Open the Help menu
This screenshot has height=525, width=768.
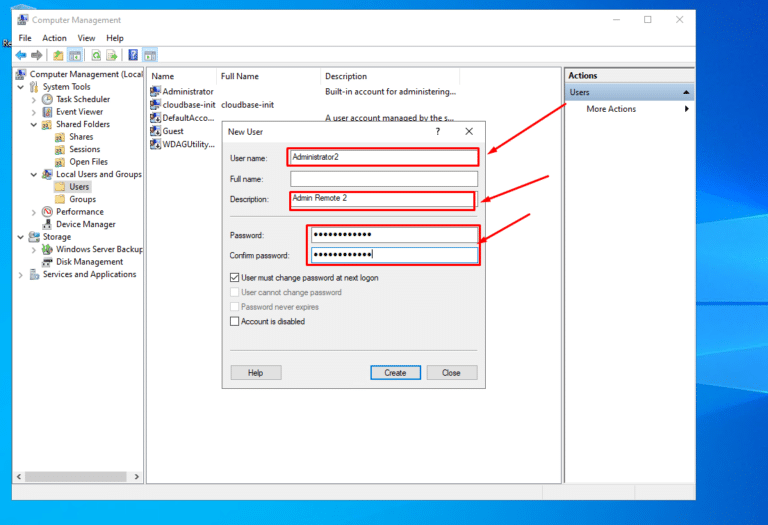coord(115,38)
